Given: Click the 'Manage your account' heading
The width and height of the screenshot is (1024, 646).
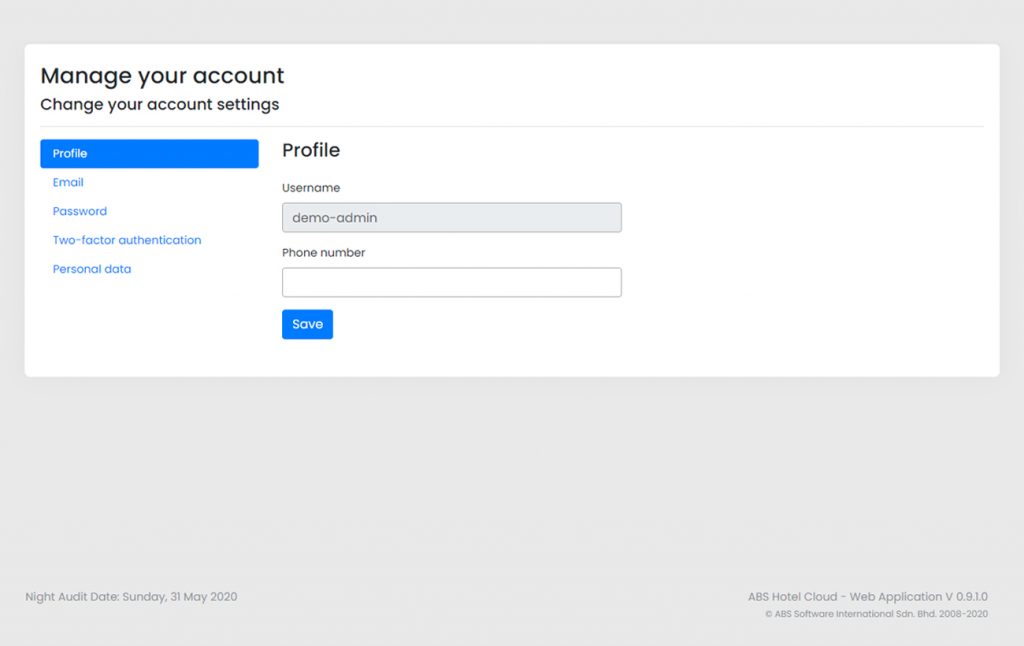Looking at the screenshot, I should click(162, 76).
